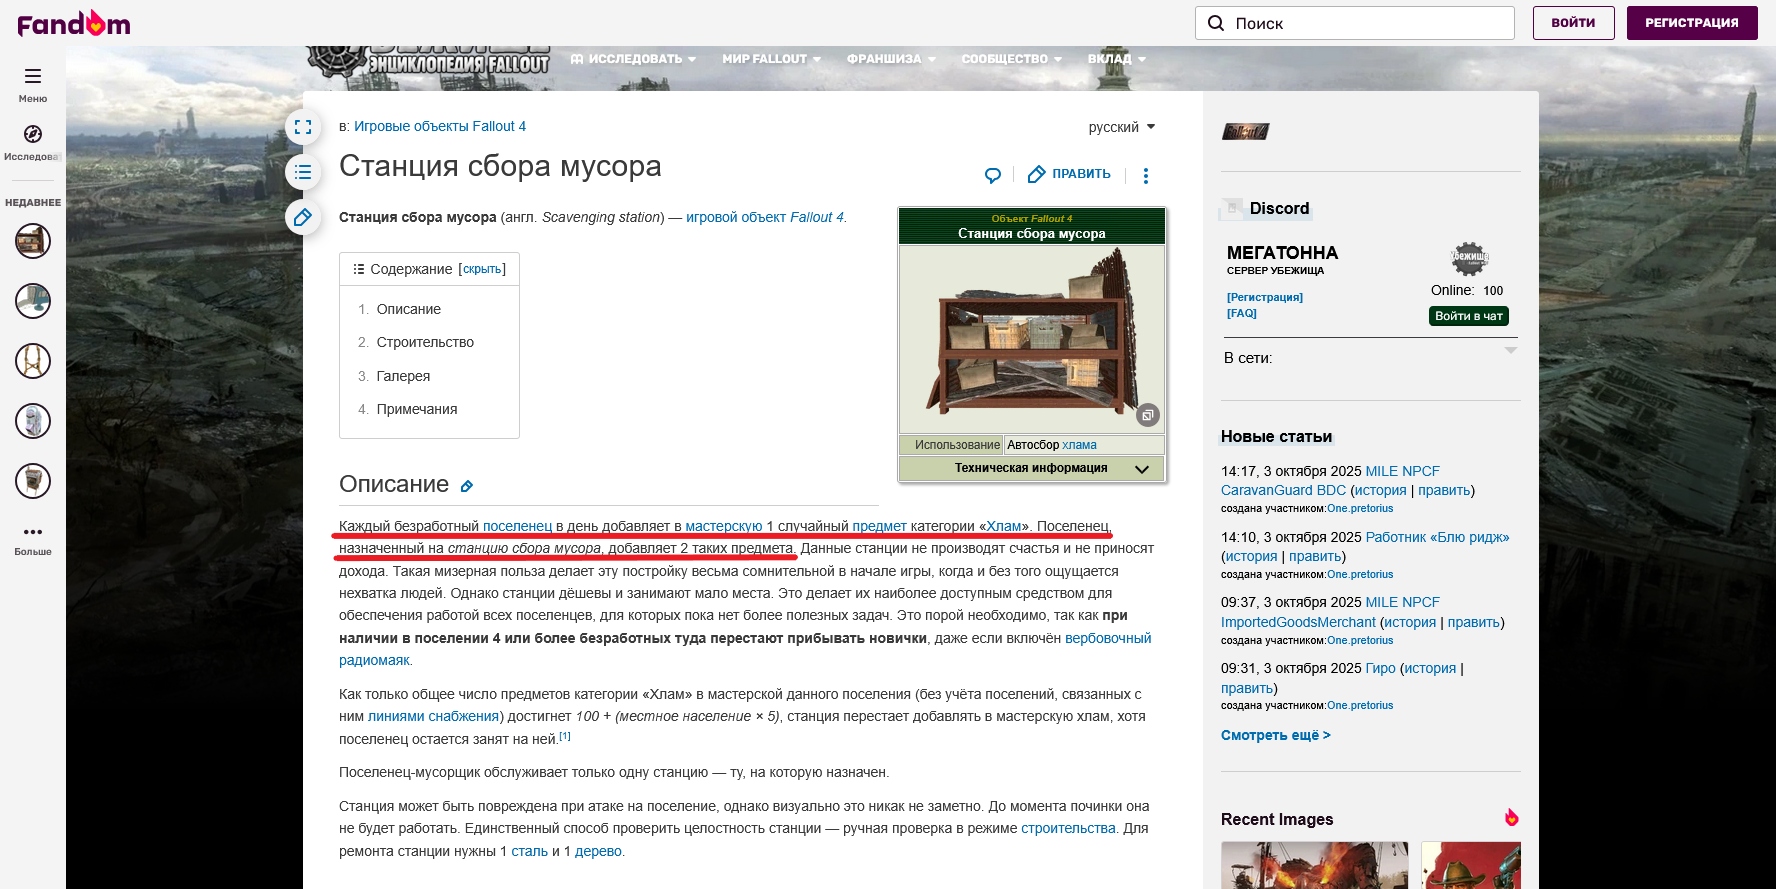Click the compass explore icon in sidebar
1776x889 pixels.
[33, 134]
